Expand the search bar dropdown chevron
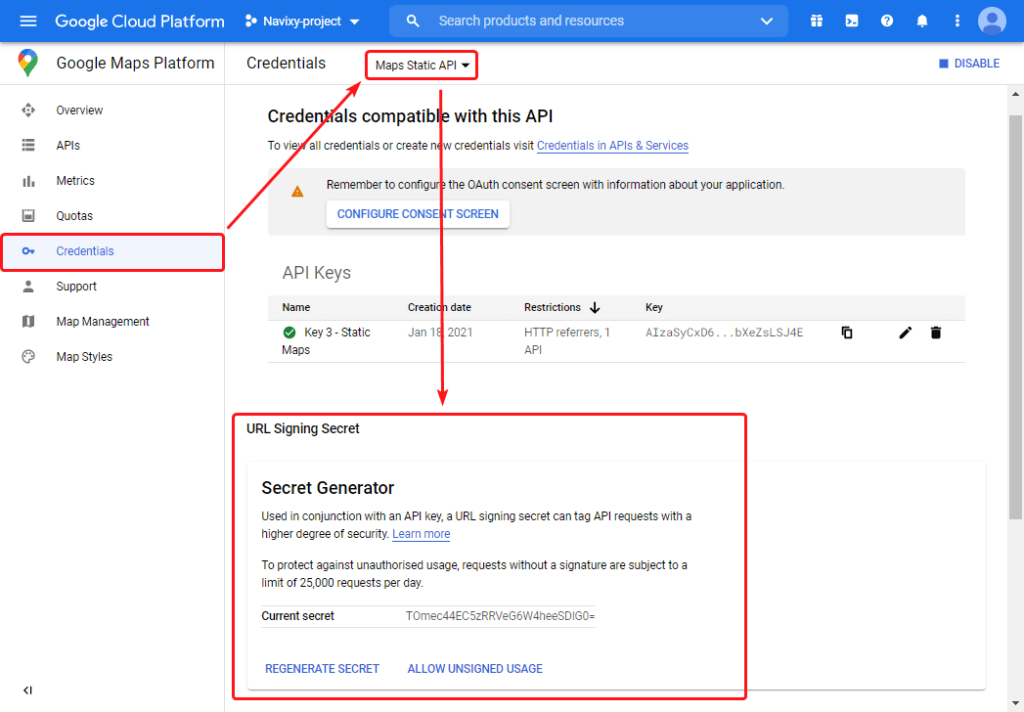The width and height of the screenshot is (1024, 712). coord(767,21)
